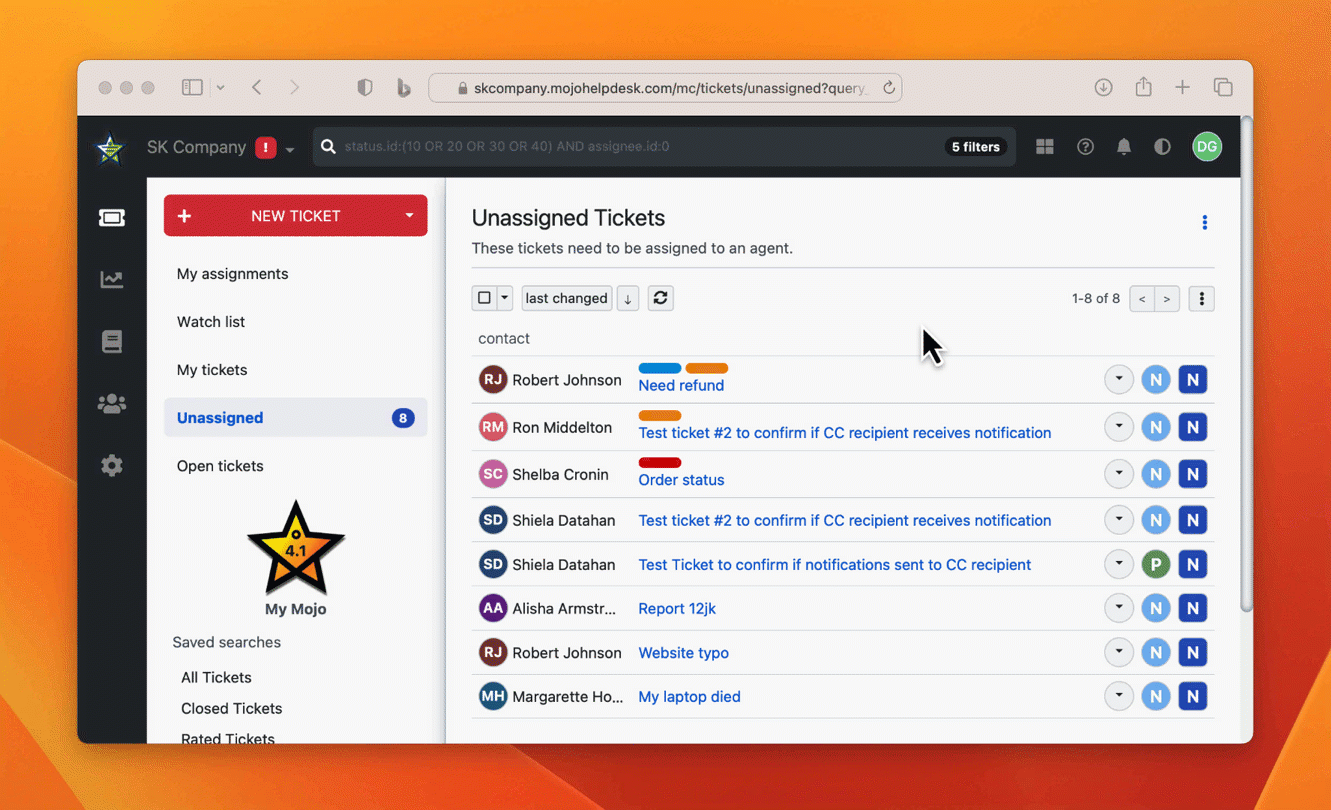Open the list options kebab beside pager
1331x810 pixels.
pos(1202,299)
